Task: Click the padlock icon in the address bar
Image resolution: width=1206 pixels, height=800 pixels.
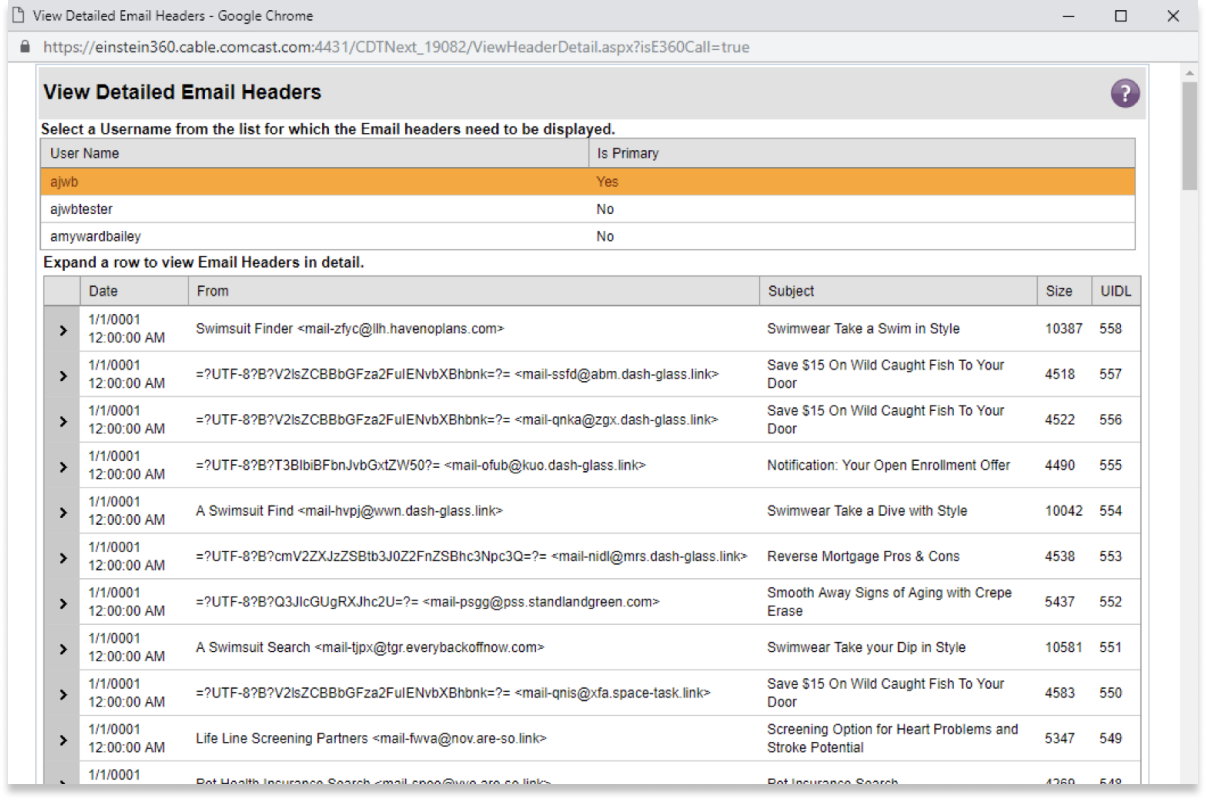Action: (25, 47)
